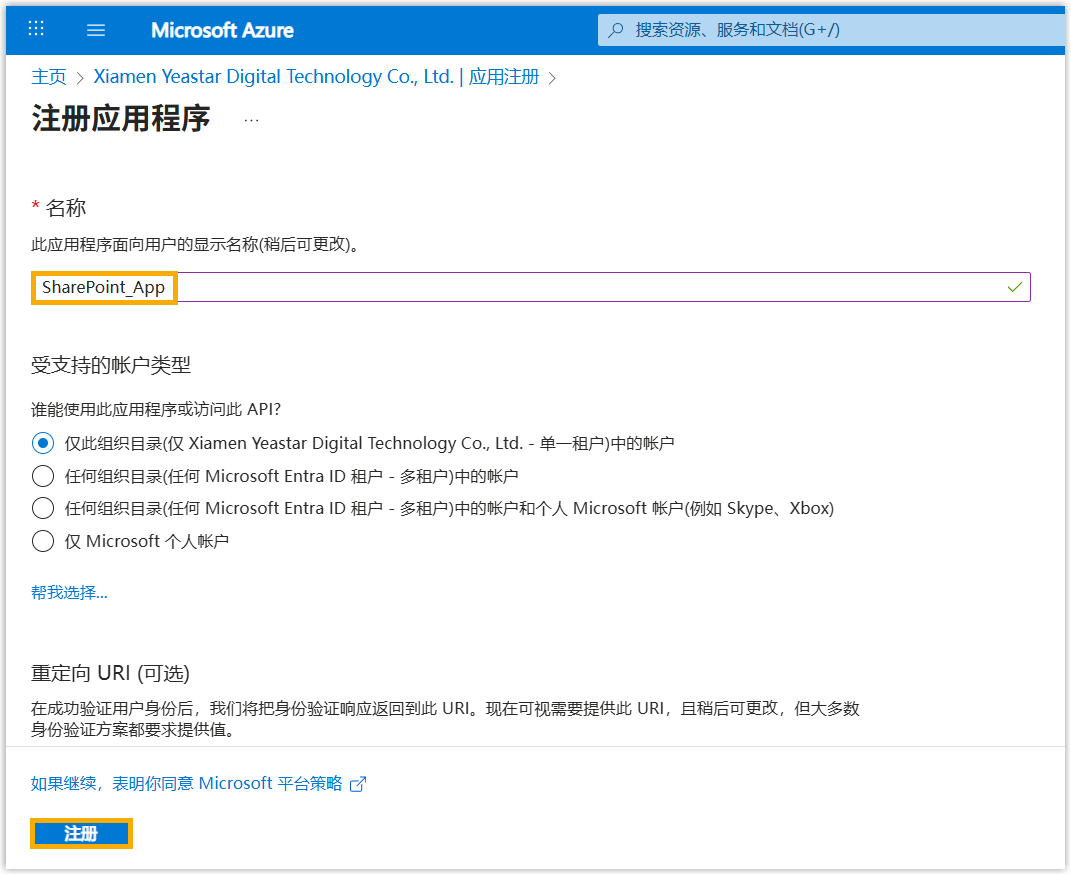
Task: Open the 帮我选择 help link
Action: point(69,593)
